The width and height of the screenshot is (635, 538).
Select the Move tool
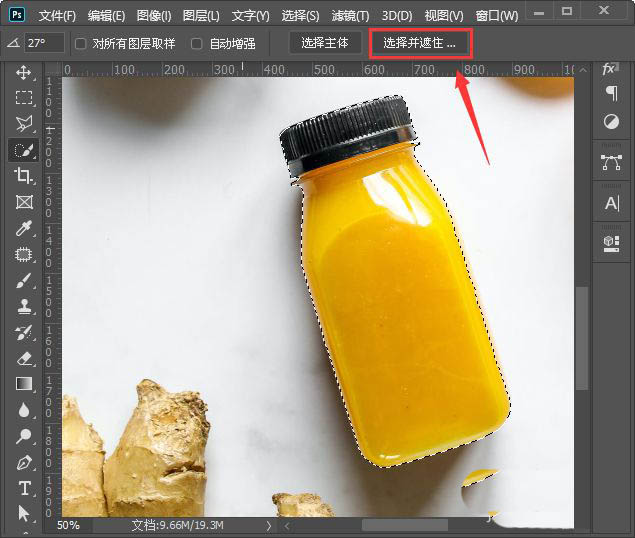tap(23, 73)
